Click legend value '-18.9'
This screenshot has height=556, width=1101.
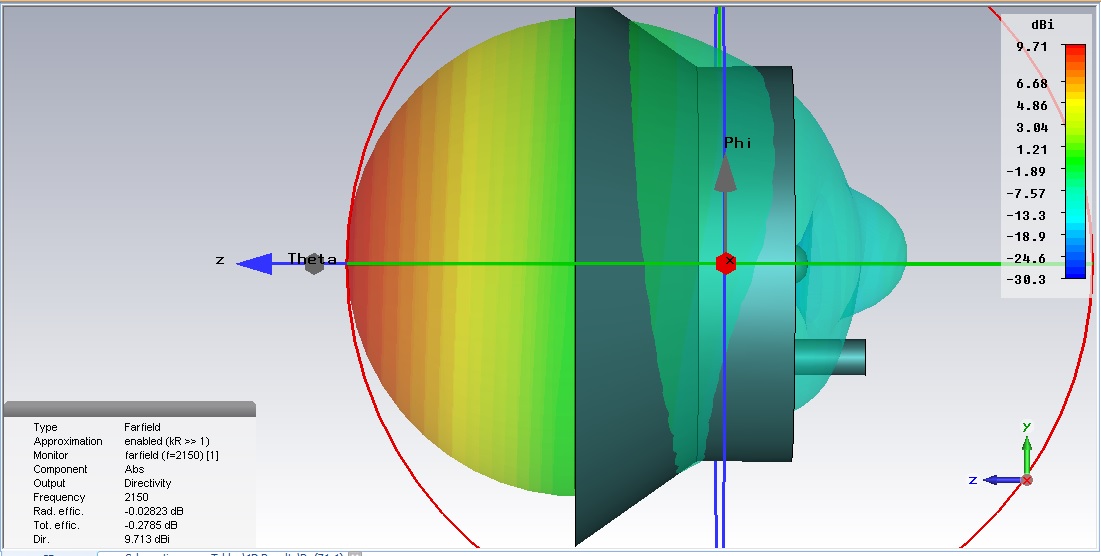(x=1026, y=237)
